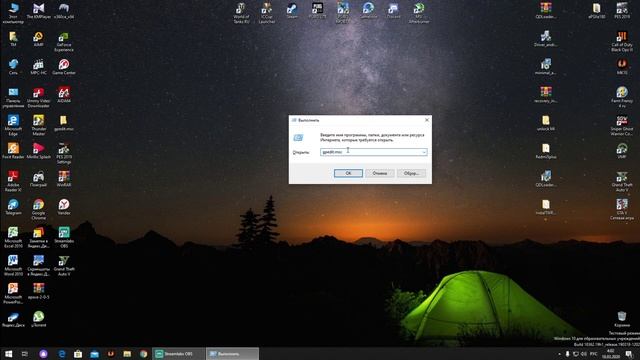This screenshot has width=640, height=360.
Task: Select the PES 2019 Settings icon
Action: tap(64, 153)
